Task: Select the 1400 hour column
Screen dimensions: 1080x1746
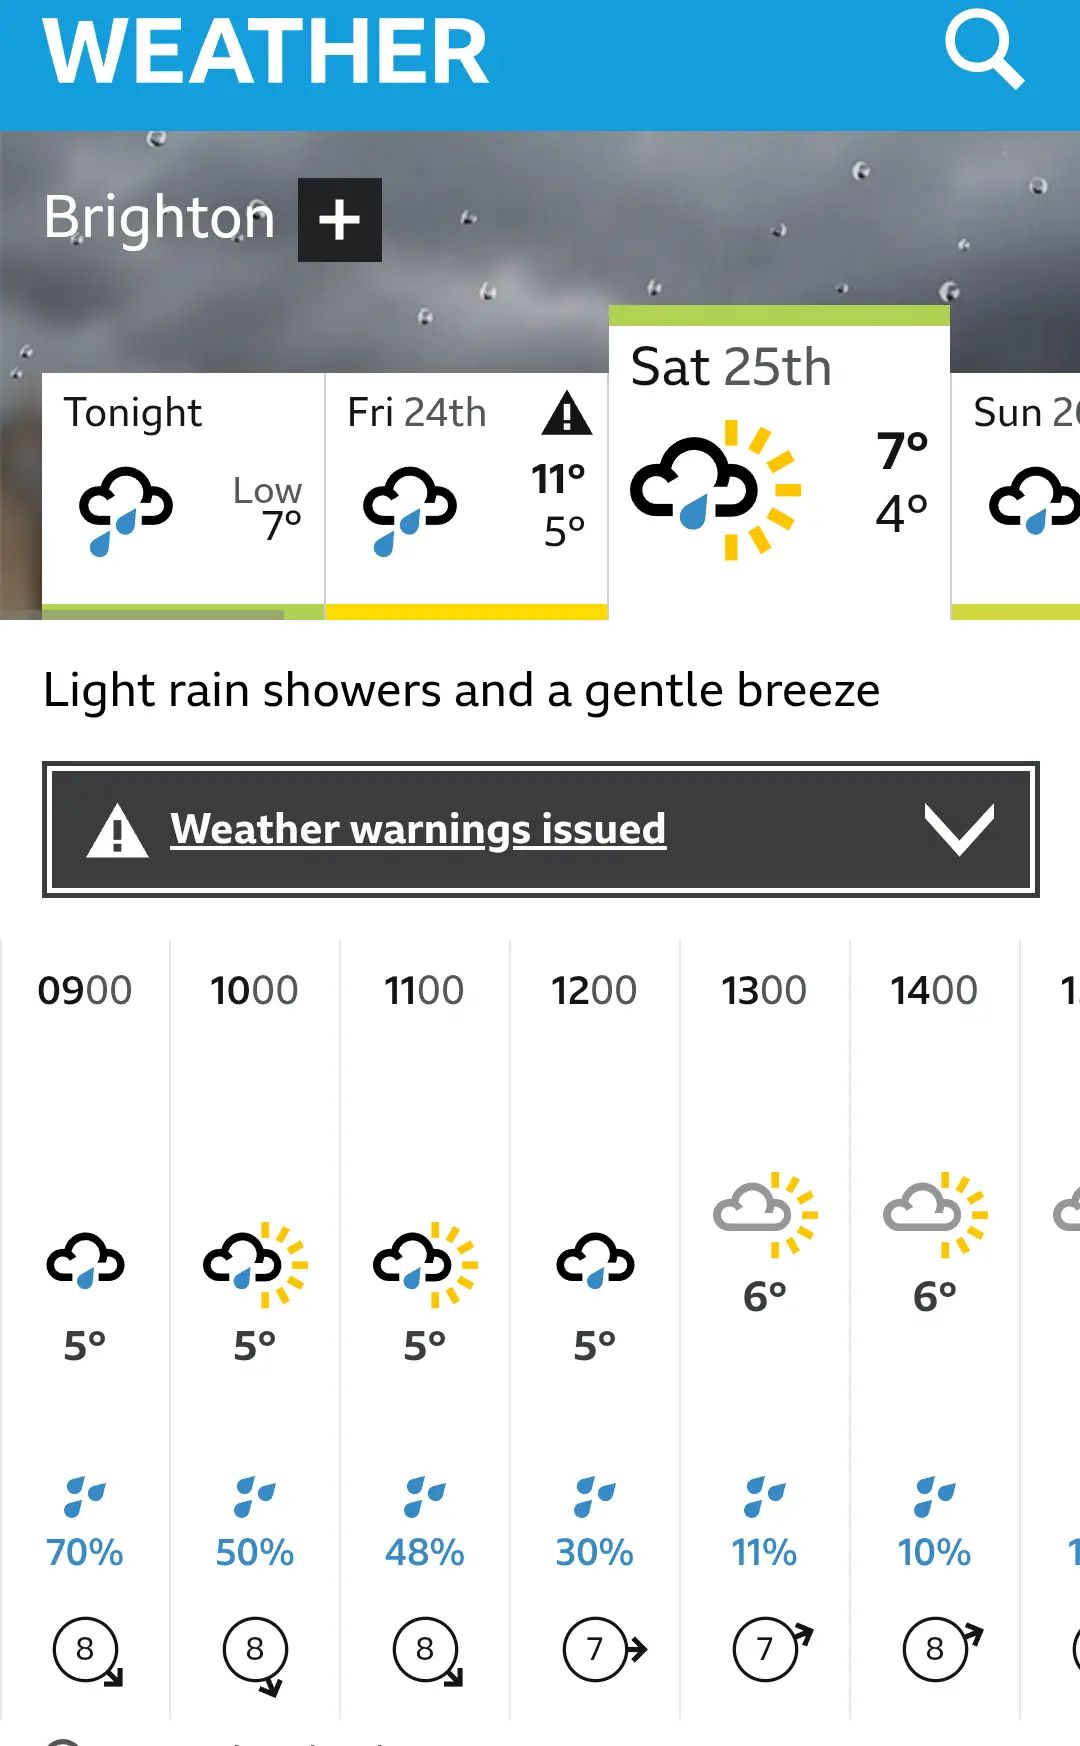Action: 935,1330
